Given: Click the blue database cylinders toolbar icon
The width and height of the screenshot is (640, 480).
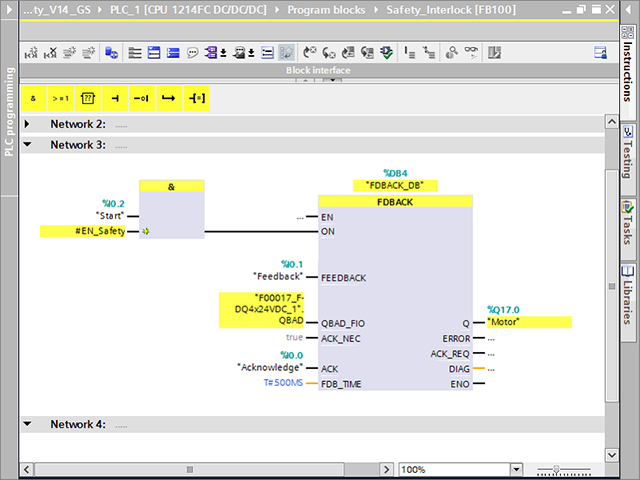Looking at the screenshot, I should (111, 53).
